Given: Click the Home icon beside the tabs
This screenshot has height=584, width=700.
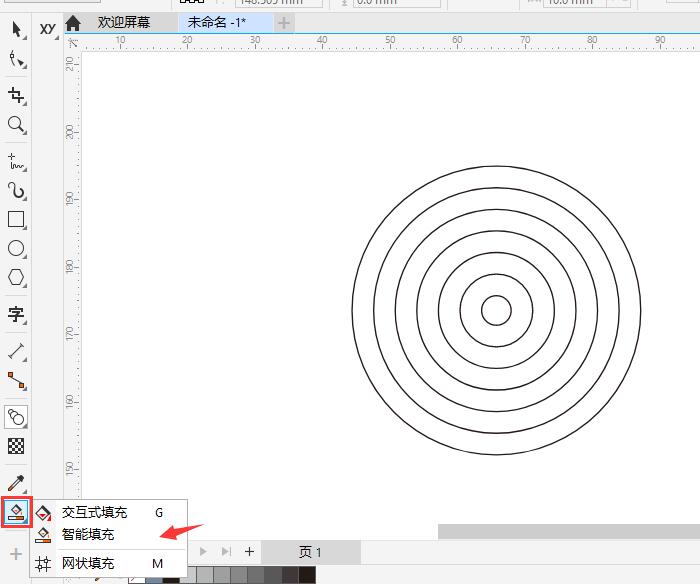Looking at the screenshot, I should pos(73,23).
